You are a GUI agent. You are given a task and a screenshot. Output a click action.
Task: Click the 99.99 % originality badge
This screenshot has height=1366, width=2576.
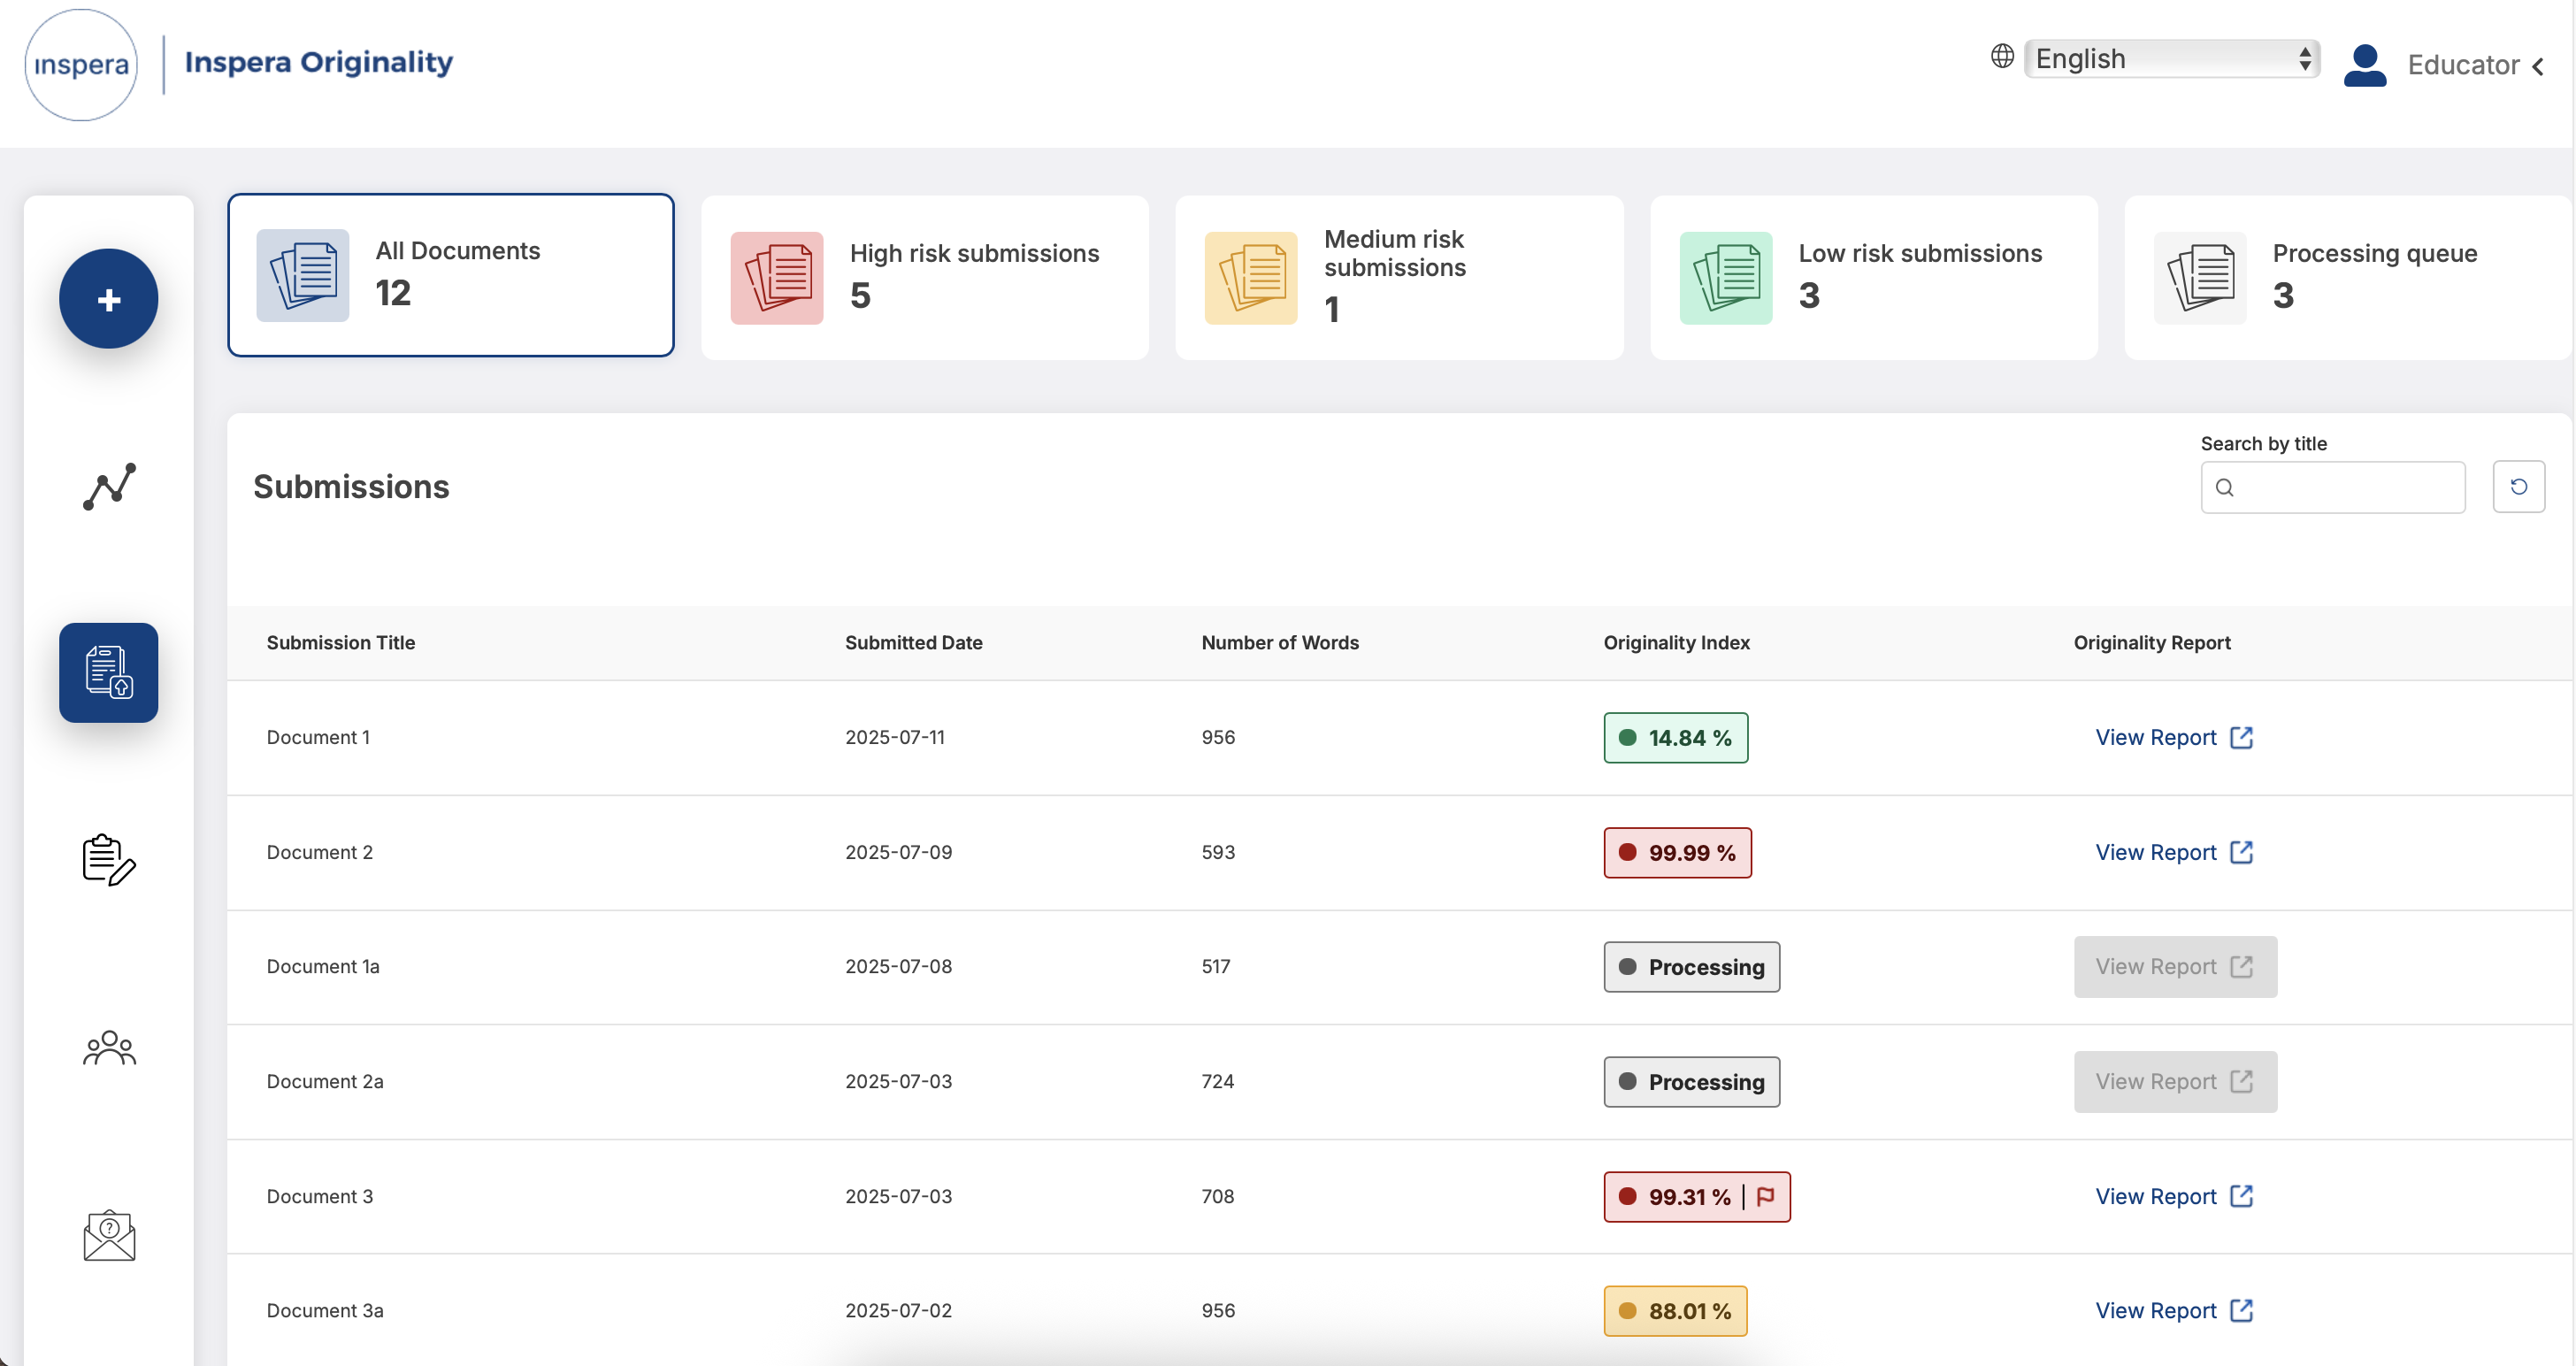point(1677,852)
